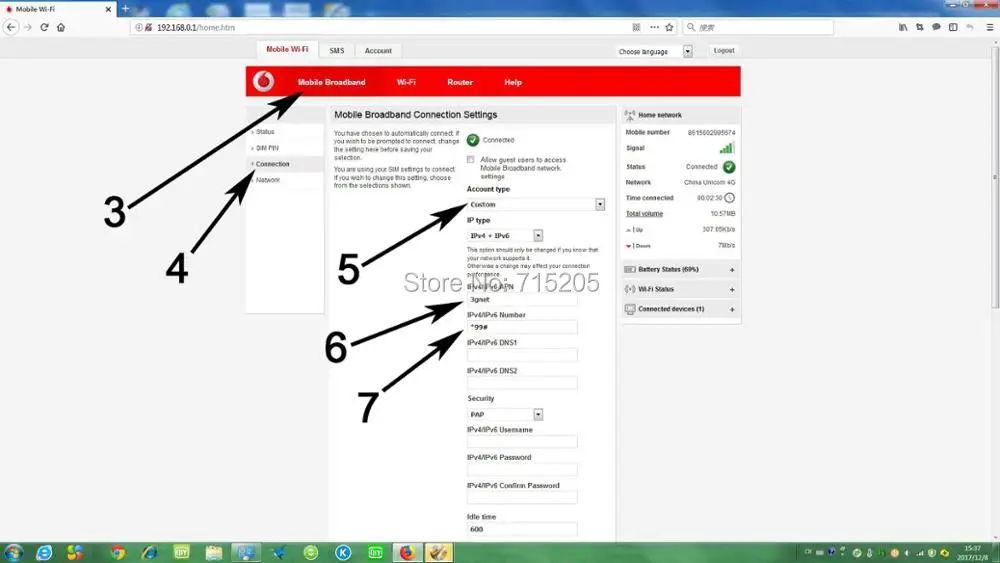
Task: Click the chat bubble toolbar icon
Action: point(936,27)
